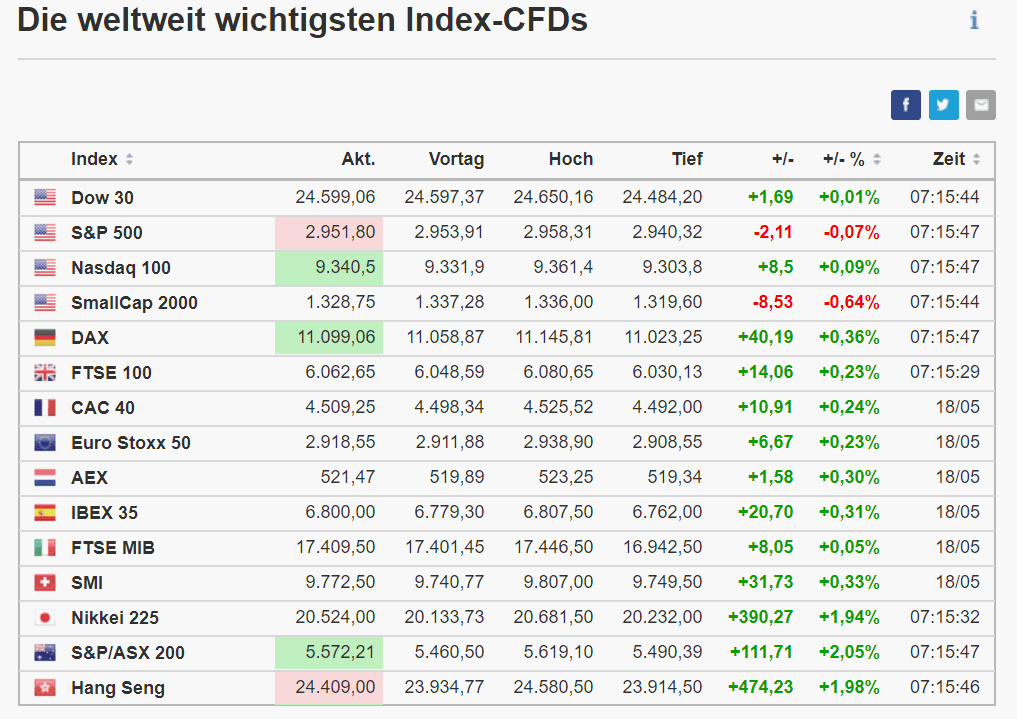Viewport: 1017px width, 719px height.
Task: Sort table by Zeit column arrows
Action: [976, 160]
